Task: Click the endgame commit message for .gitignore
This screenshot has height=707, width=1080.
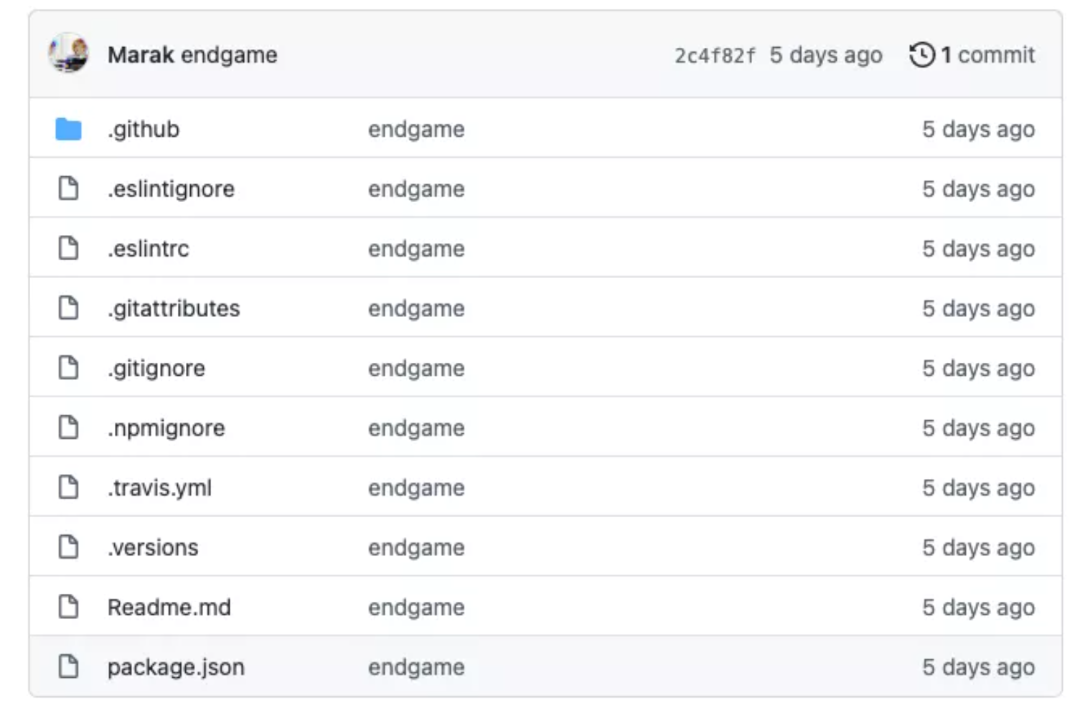Action: coord(416,368)
